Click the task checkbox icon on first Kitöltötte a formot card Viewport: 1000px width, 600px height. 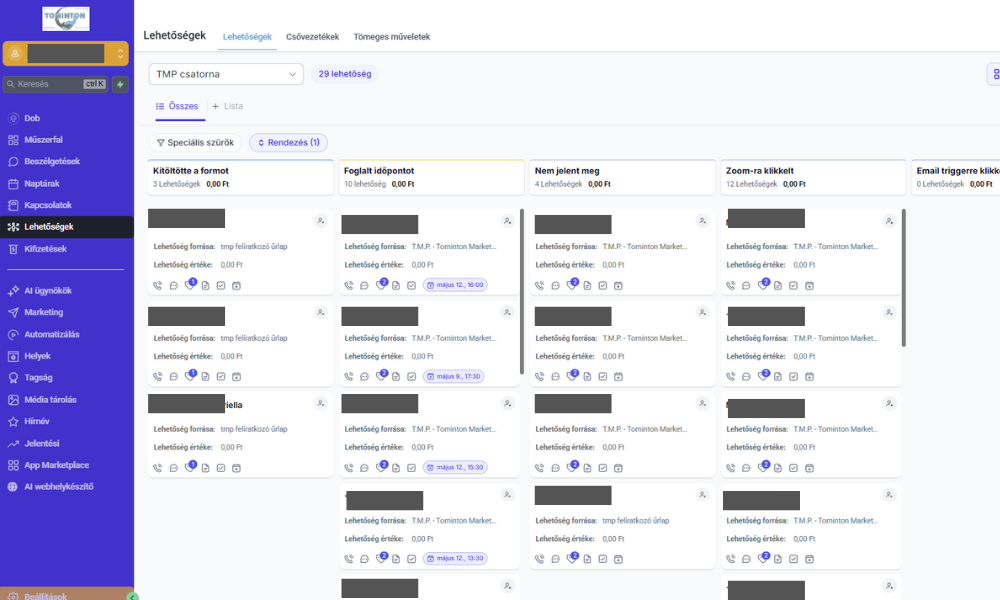pyautogui.click(x=220, y=285)
